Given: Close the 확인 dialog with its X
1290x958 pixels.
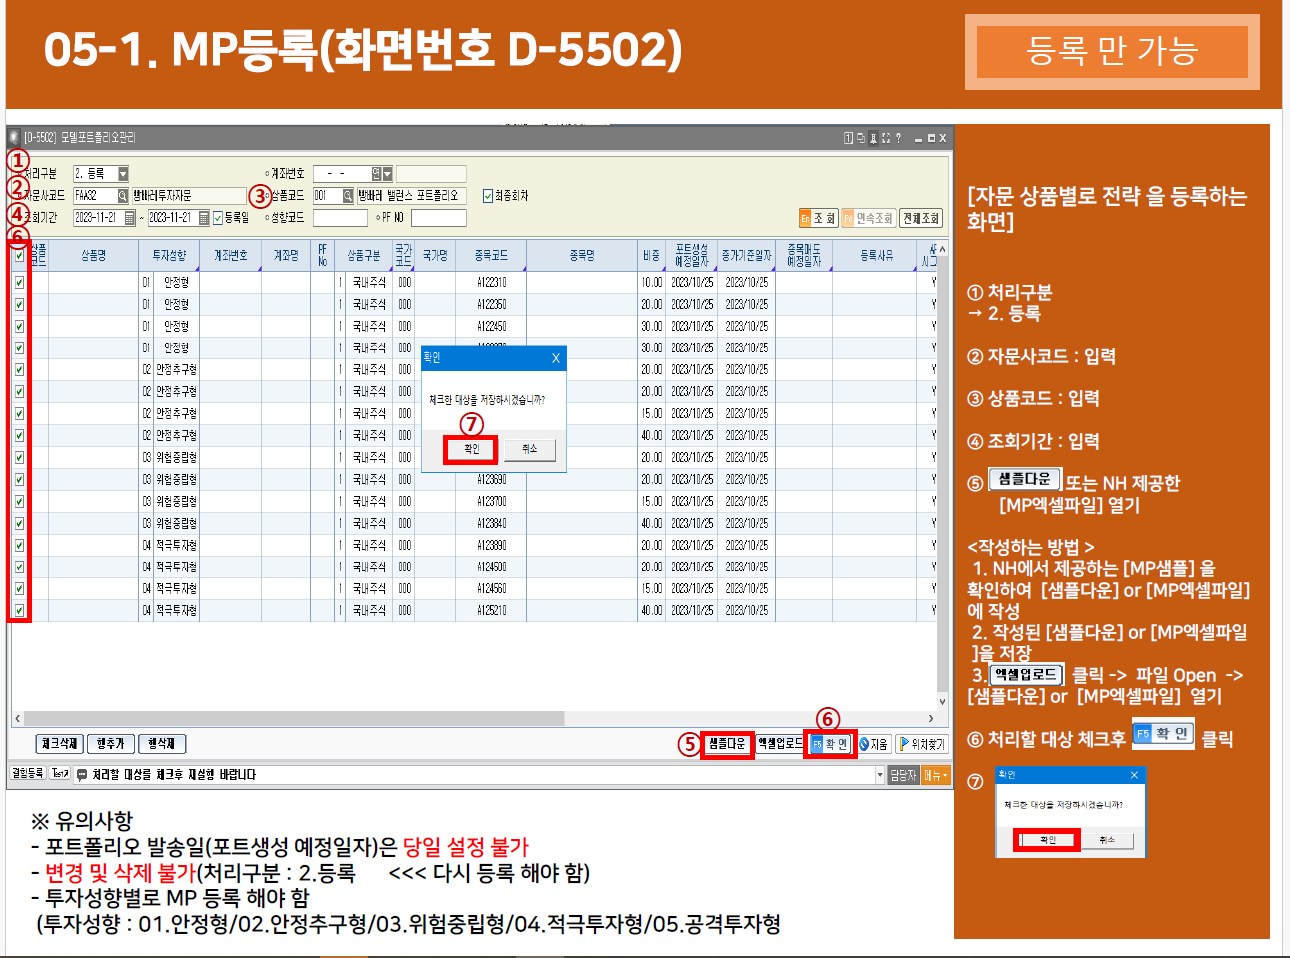Looking at the screenshot, I should 556,358.
